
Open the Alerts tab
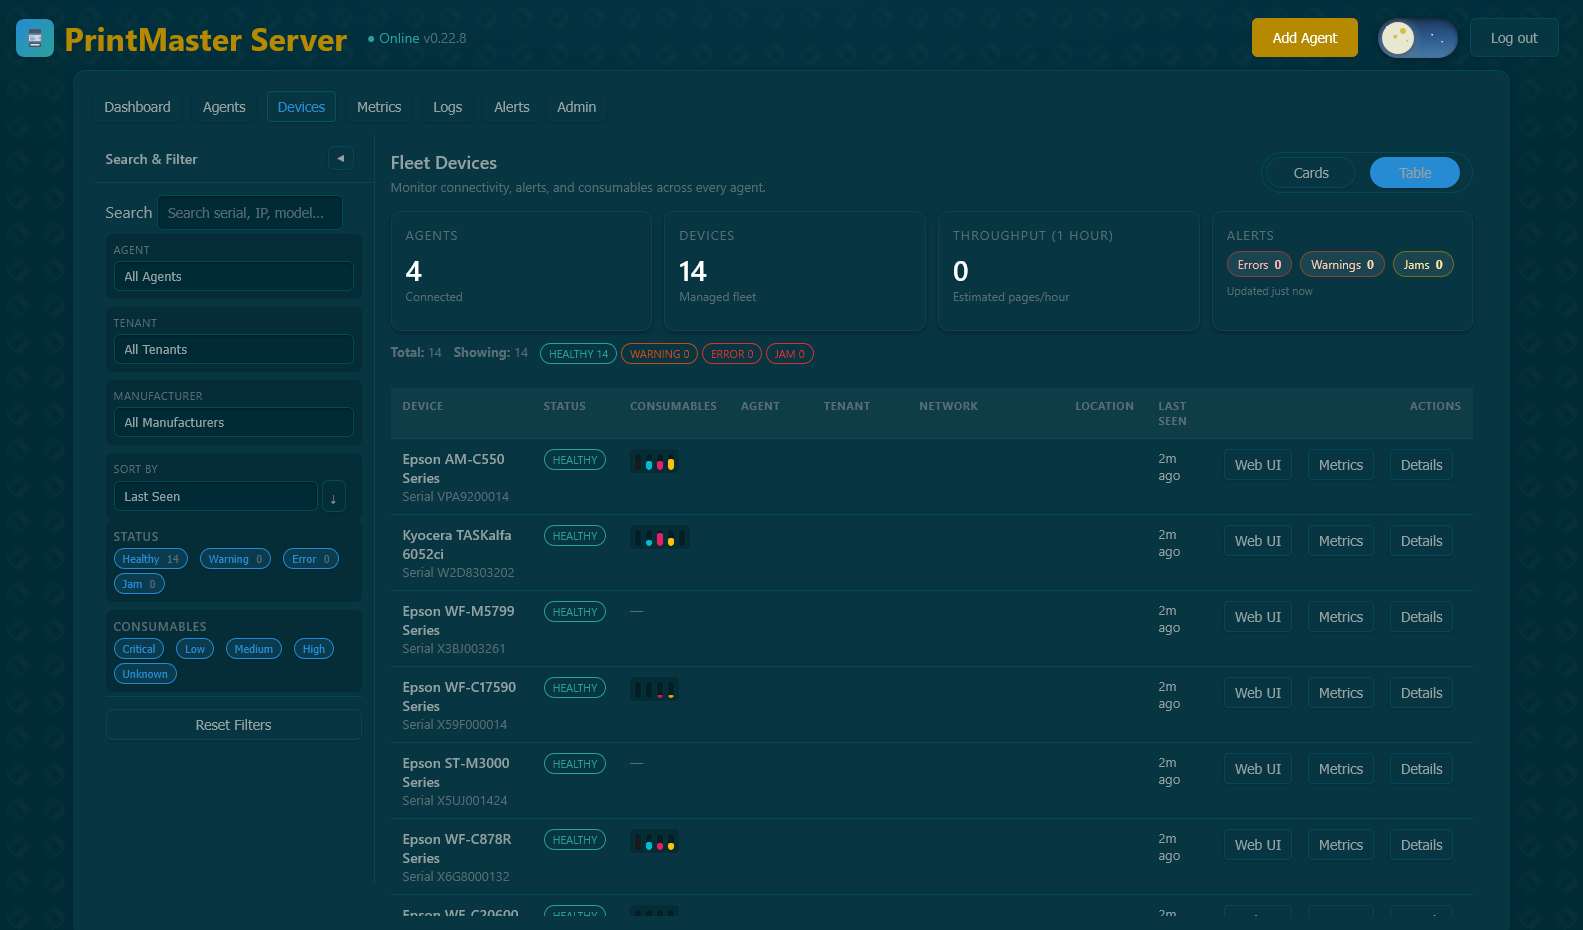coord(512,107)
